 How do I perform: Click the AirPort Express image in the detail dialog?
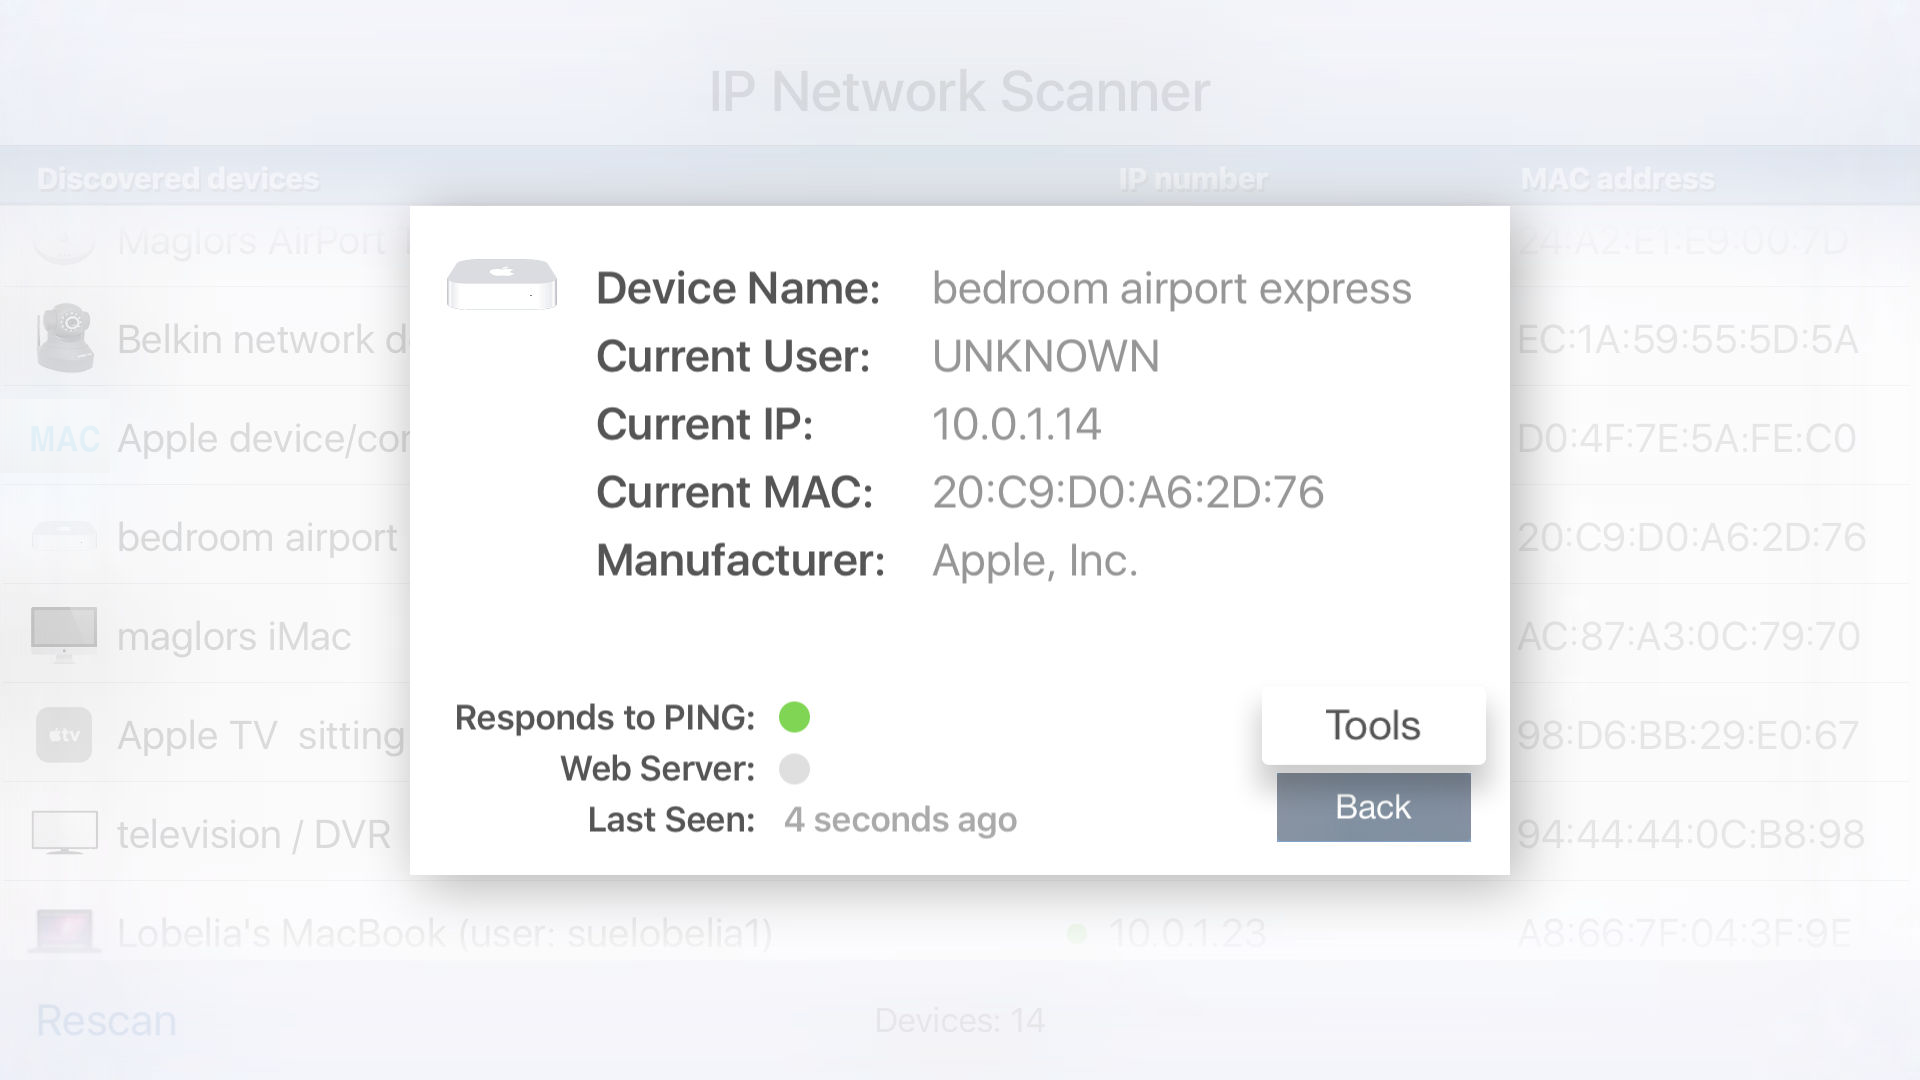(501, 285)
